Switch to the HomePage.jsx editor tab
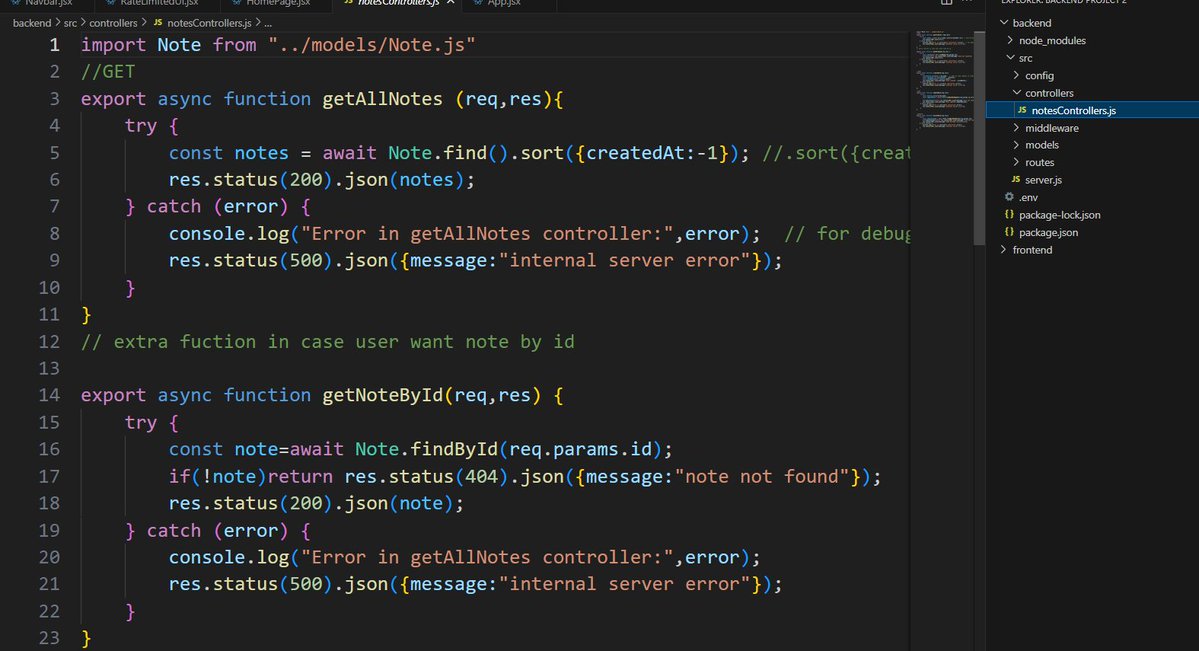1199x651 pixels. coord(278,2)
